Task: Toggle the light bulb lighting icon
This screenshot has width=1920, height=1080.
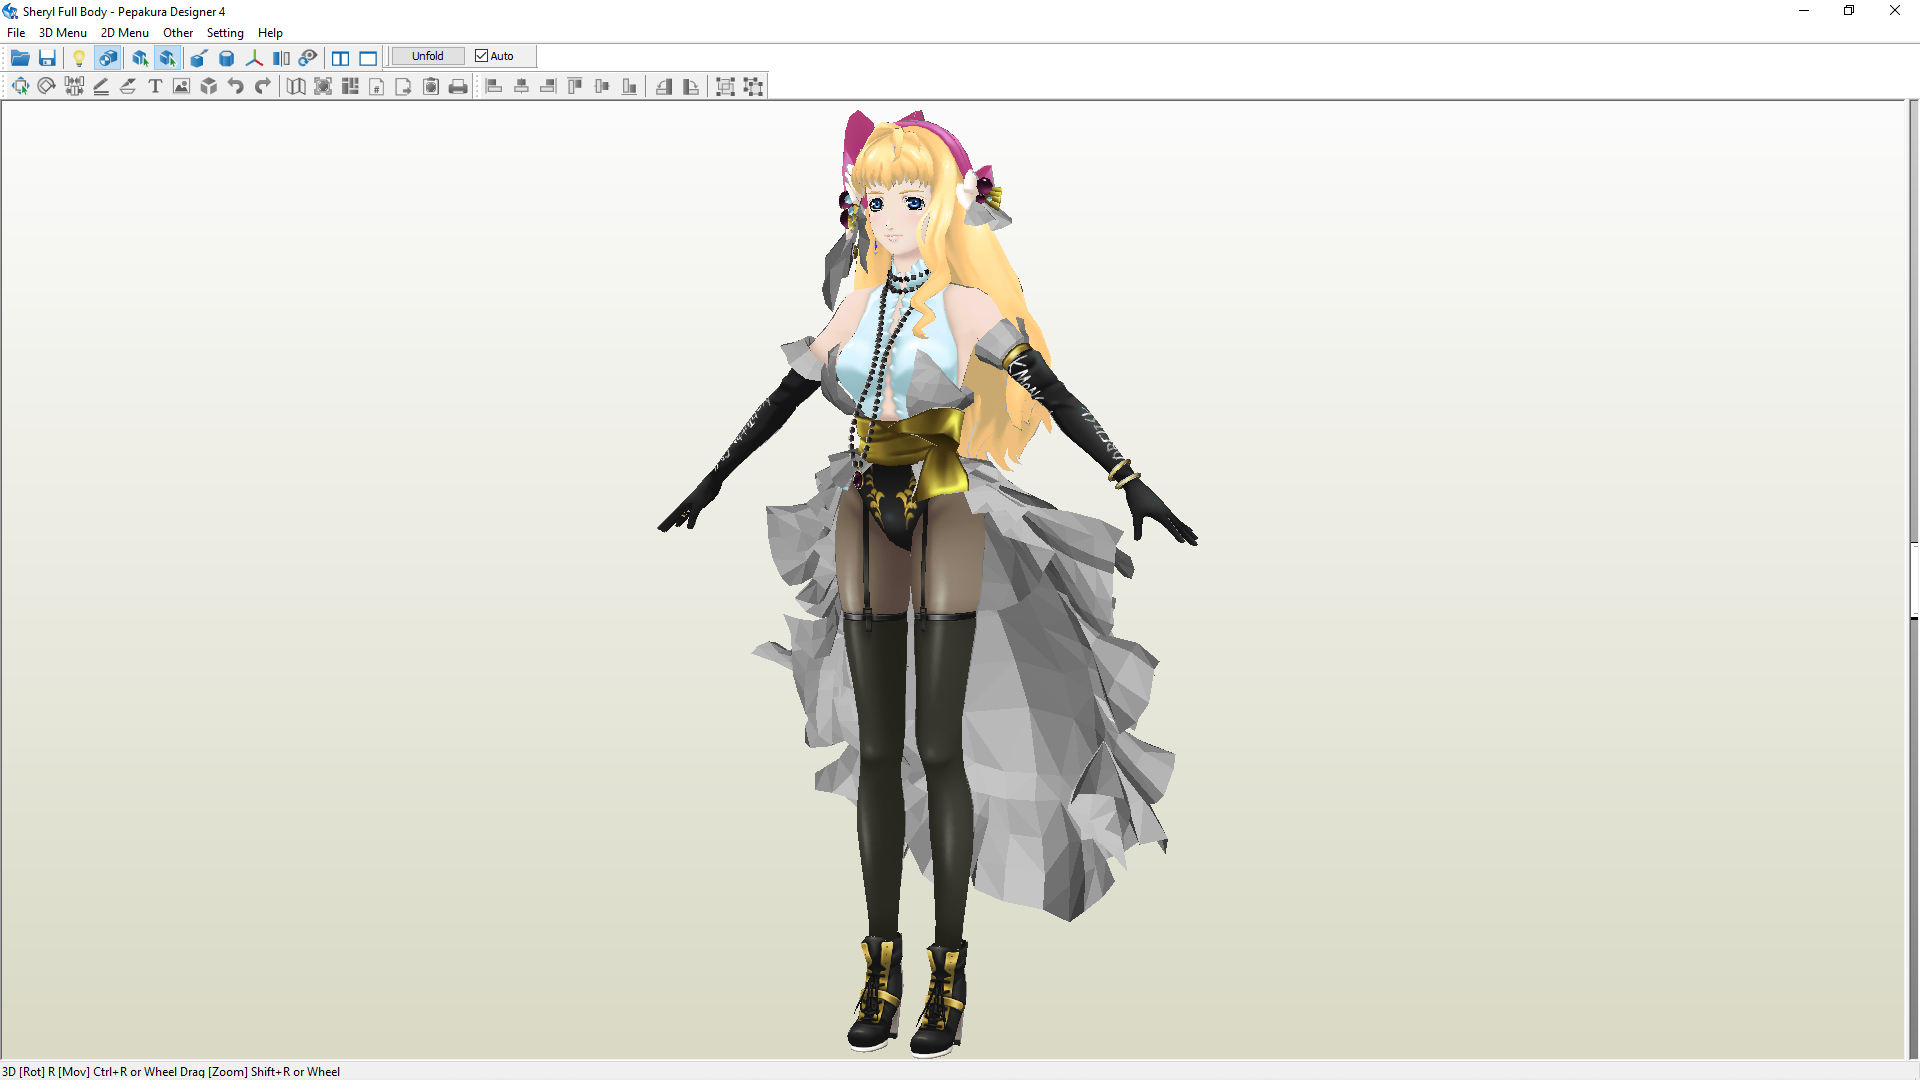Action: click(x=79, y=57)
